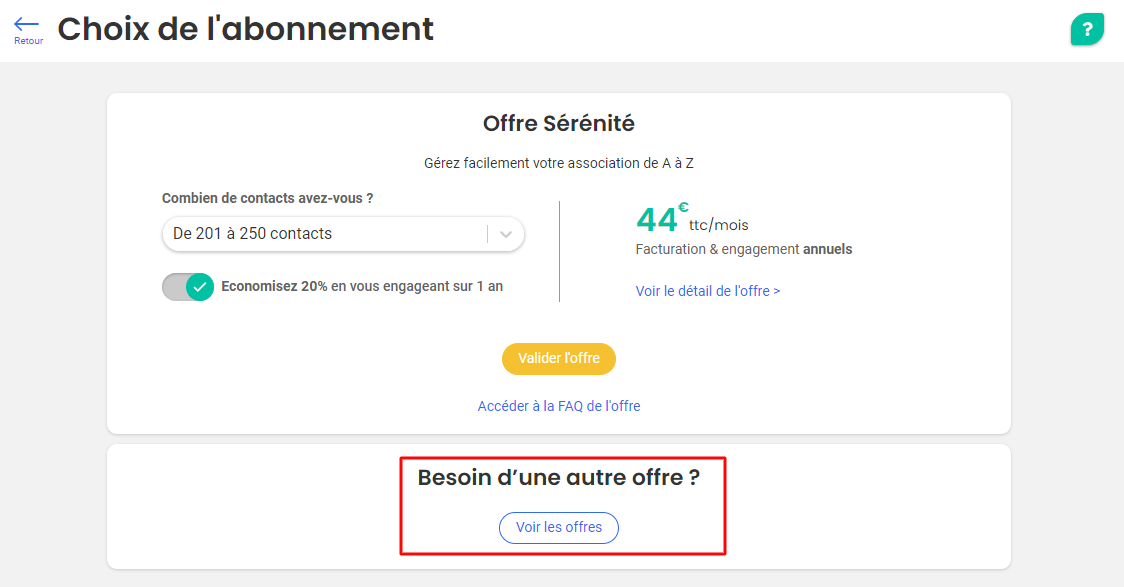Screen dimensions: 1124x587
Task: Click the back arrow icon
Action: click(27, 24)
